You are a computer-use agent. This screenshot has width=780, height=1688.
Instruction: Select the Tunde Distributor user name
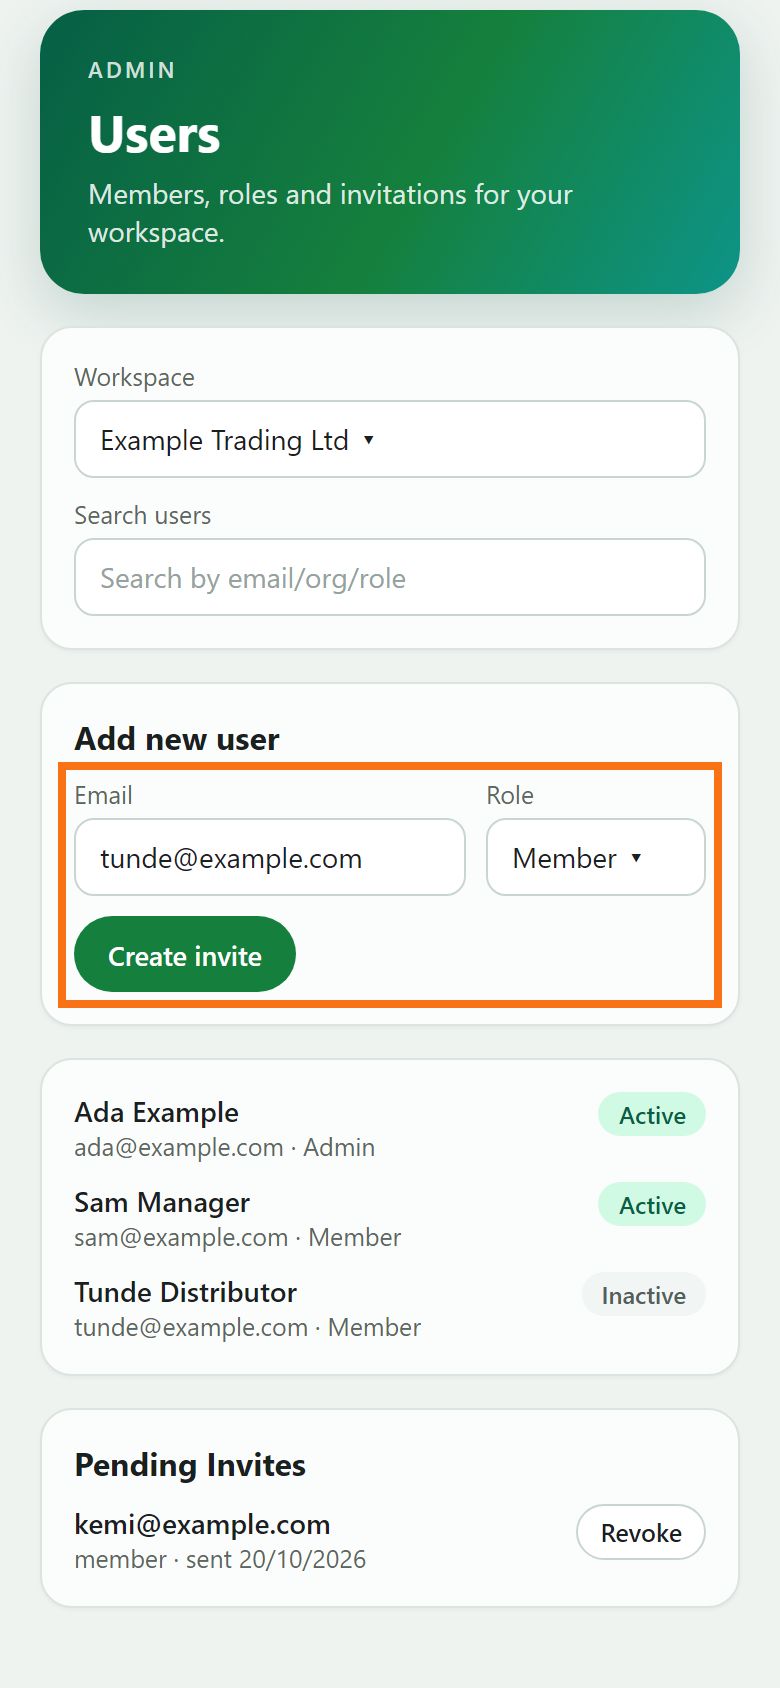(186, 1292)
